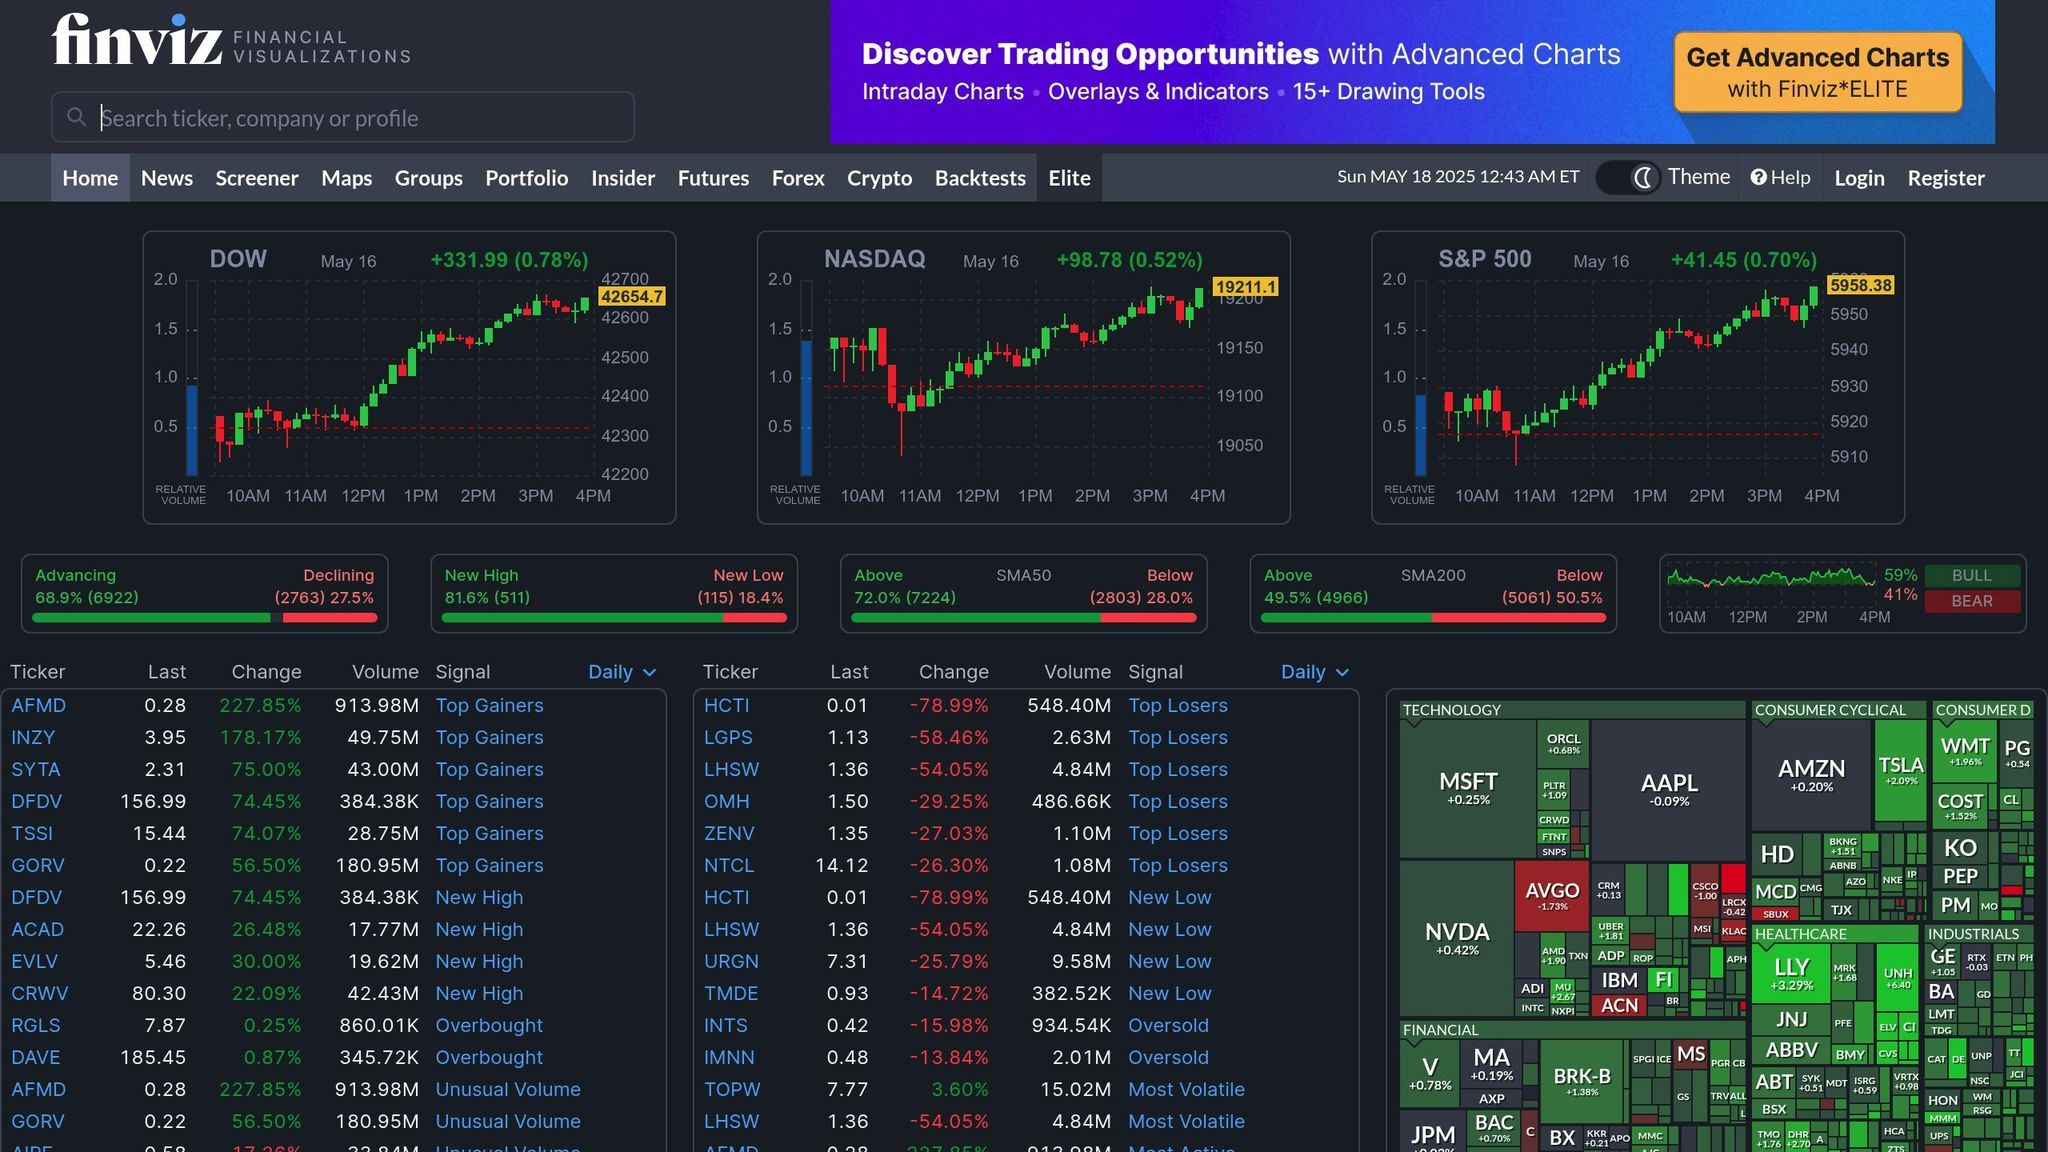This screenshot has height=1152, width=2048.
Task: Open ticker DAVE
Action: (36, 1057)
